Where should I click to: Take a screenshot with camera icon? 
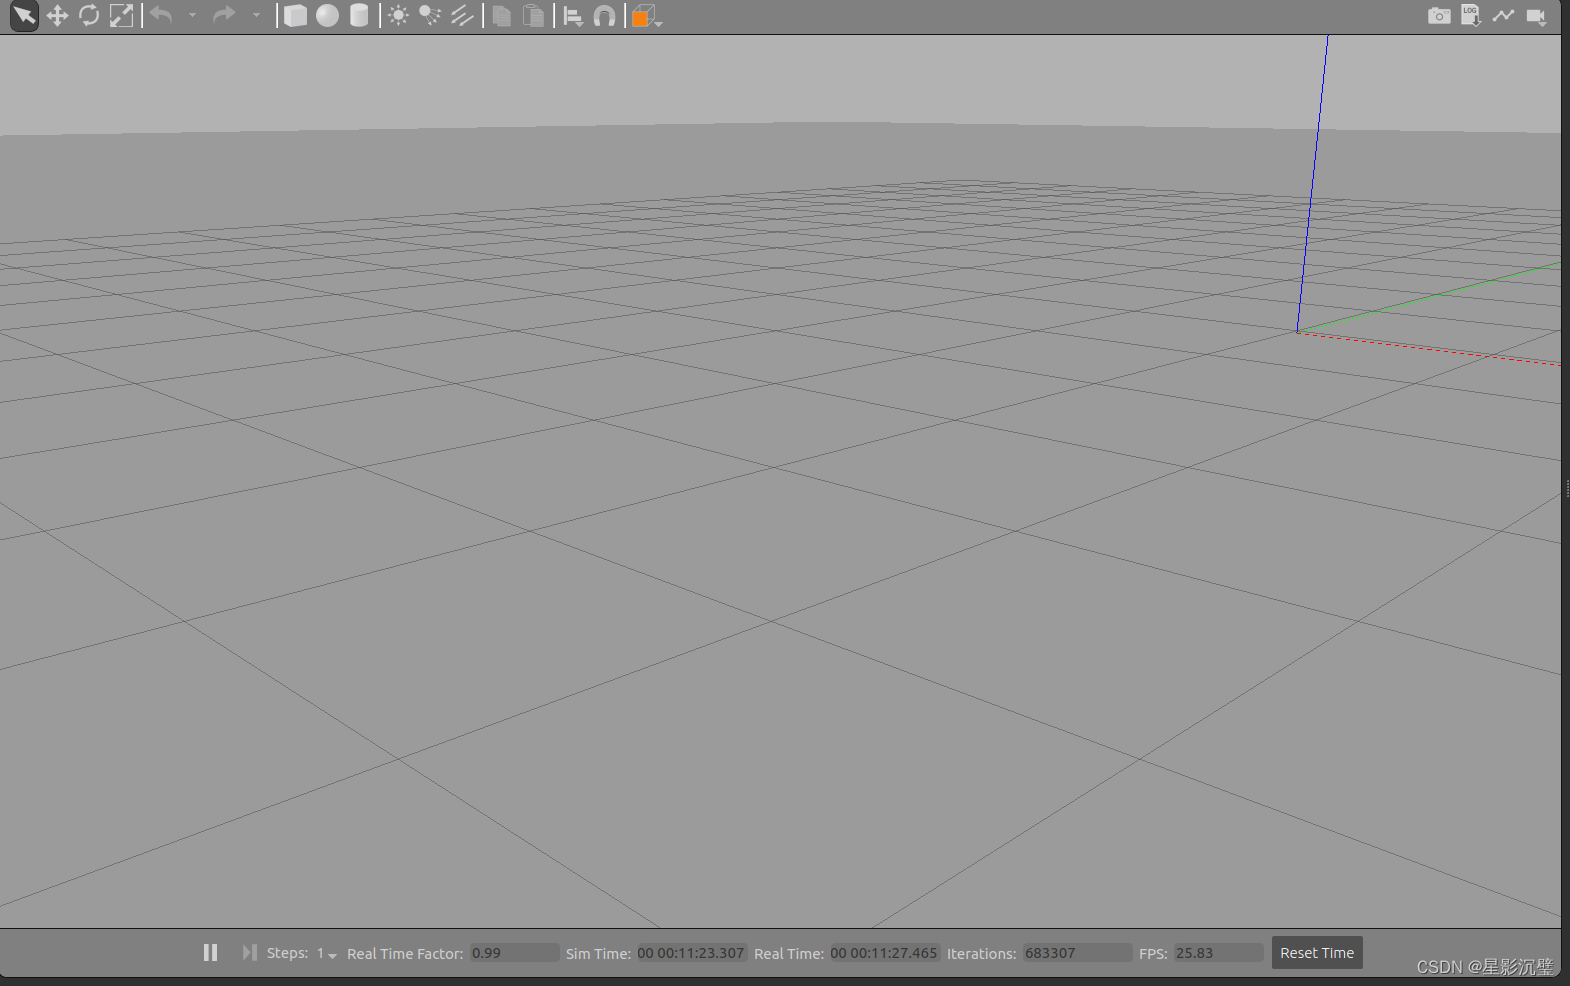(x=1439, y=16)
